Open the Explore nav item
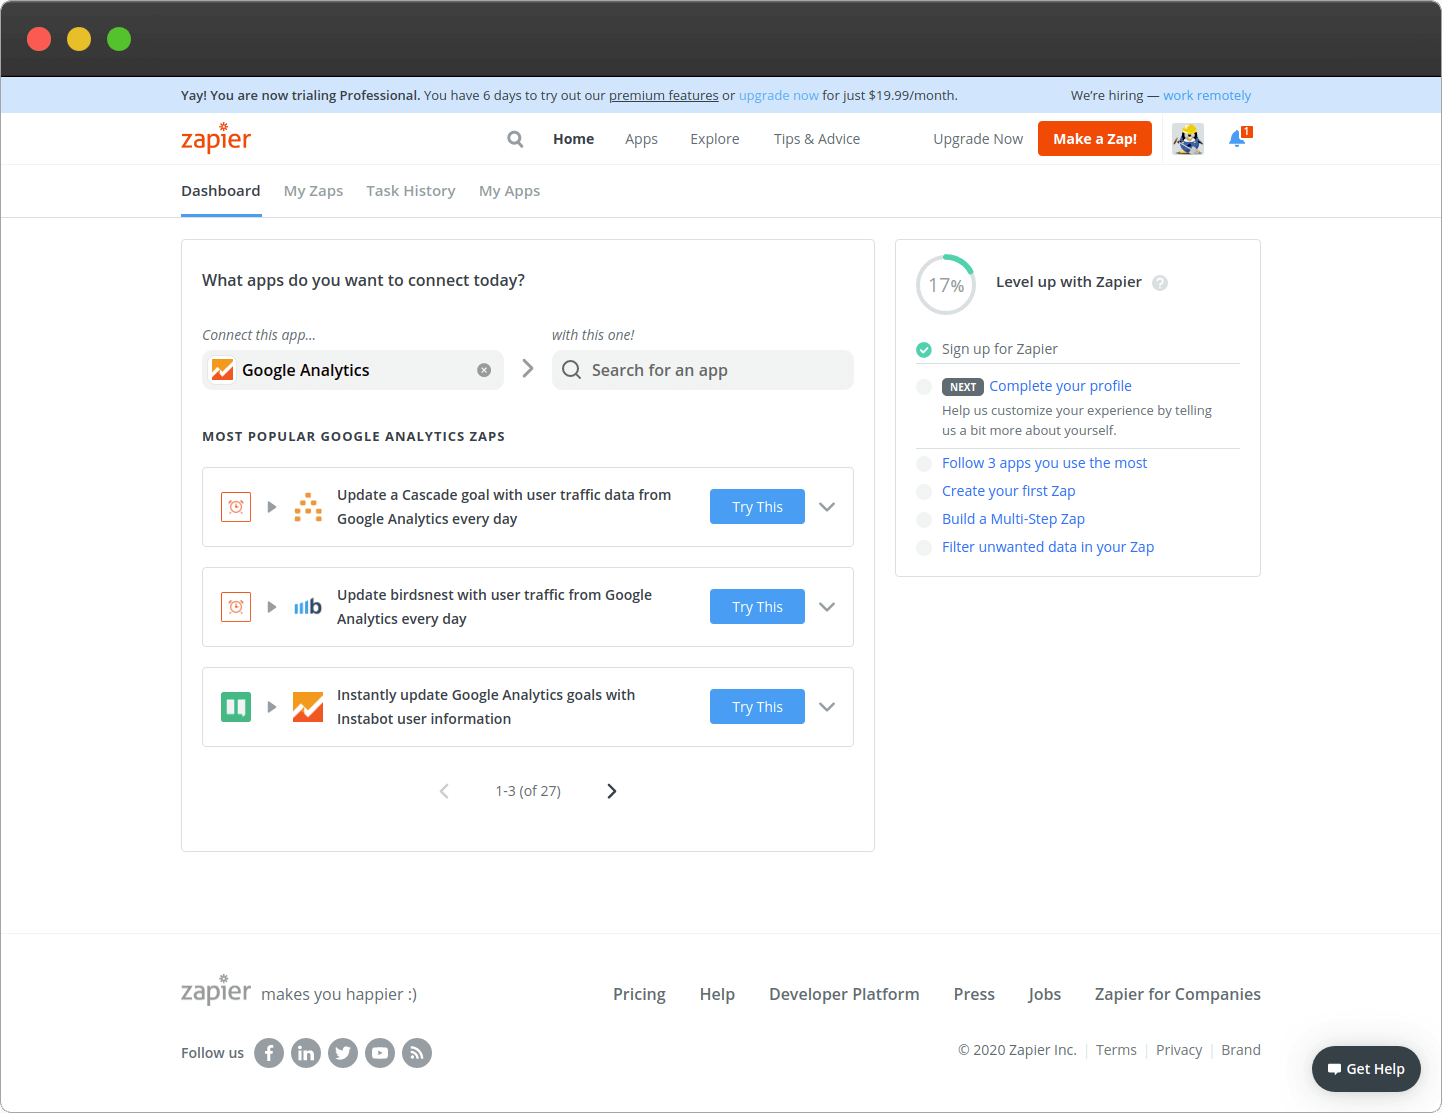Viewport: 1442px width, 1113px height. 715,139
